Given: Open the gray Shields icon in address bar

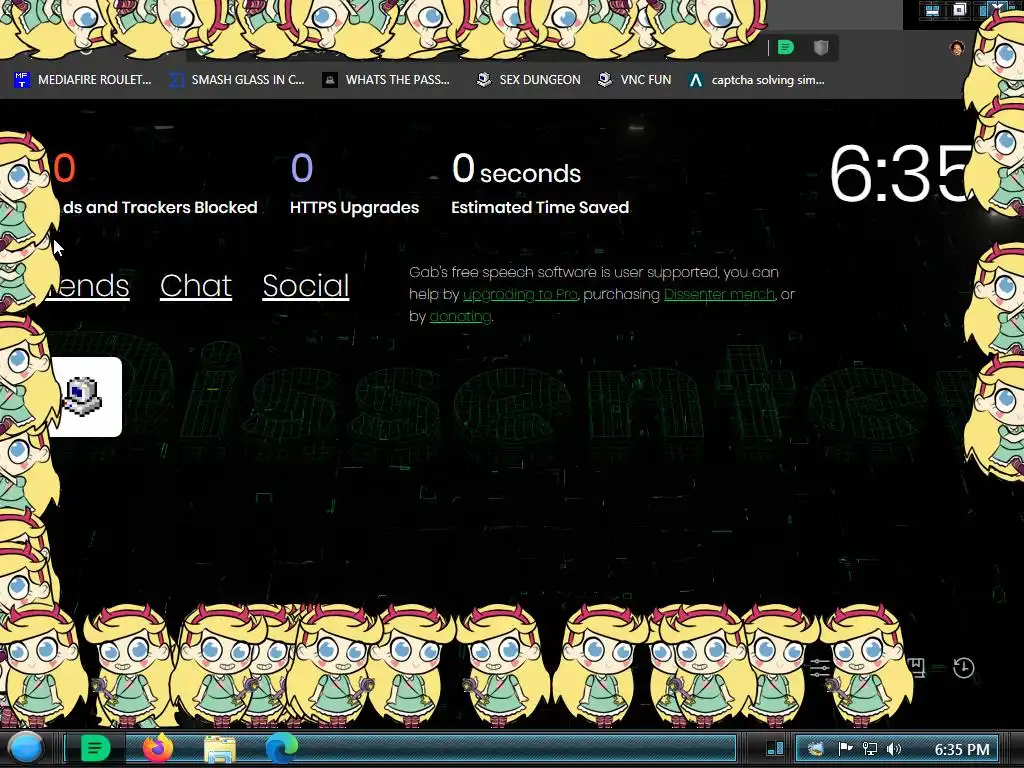Looking at the screenshot, I should coord(821,47).
